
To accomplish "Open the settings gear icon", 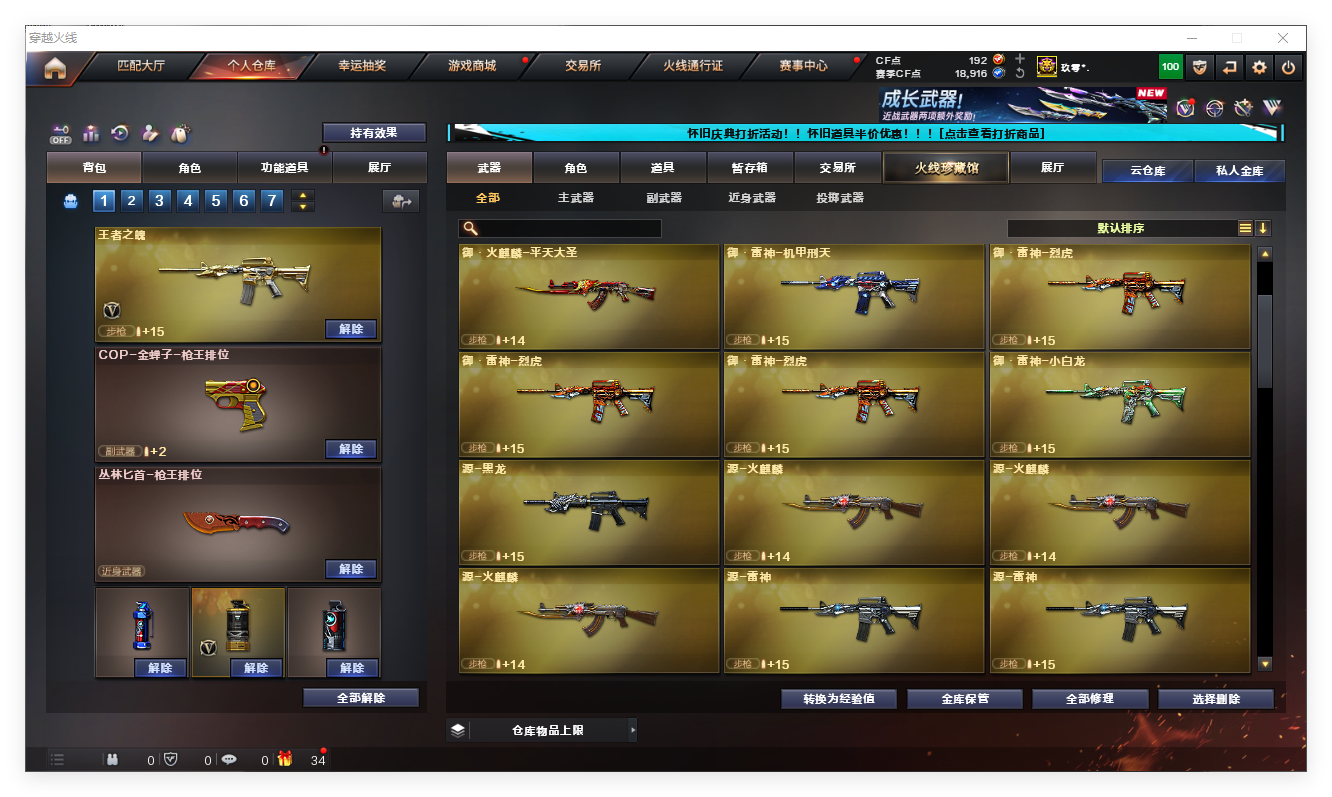I will (x=1259, y=67).
